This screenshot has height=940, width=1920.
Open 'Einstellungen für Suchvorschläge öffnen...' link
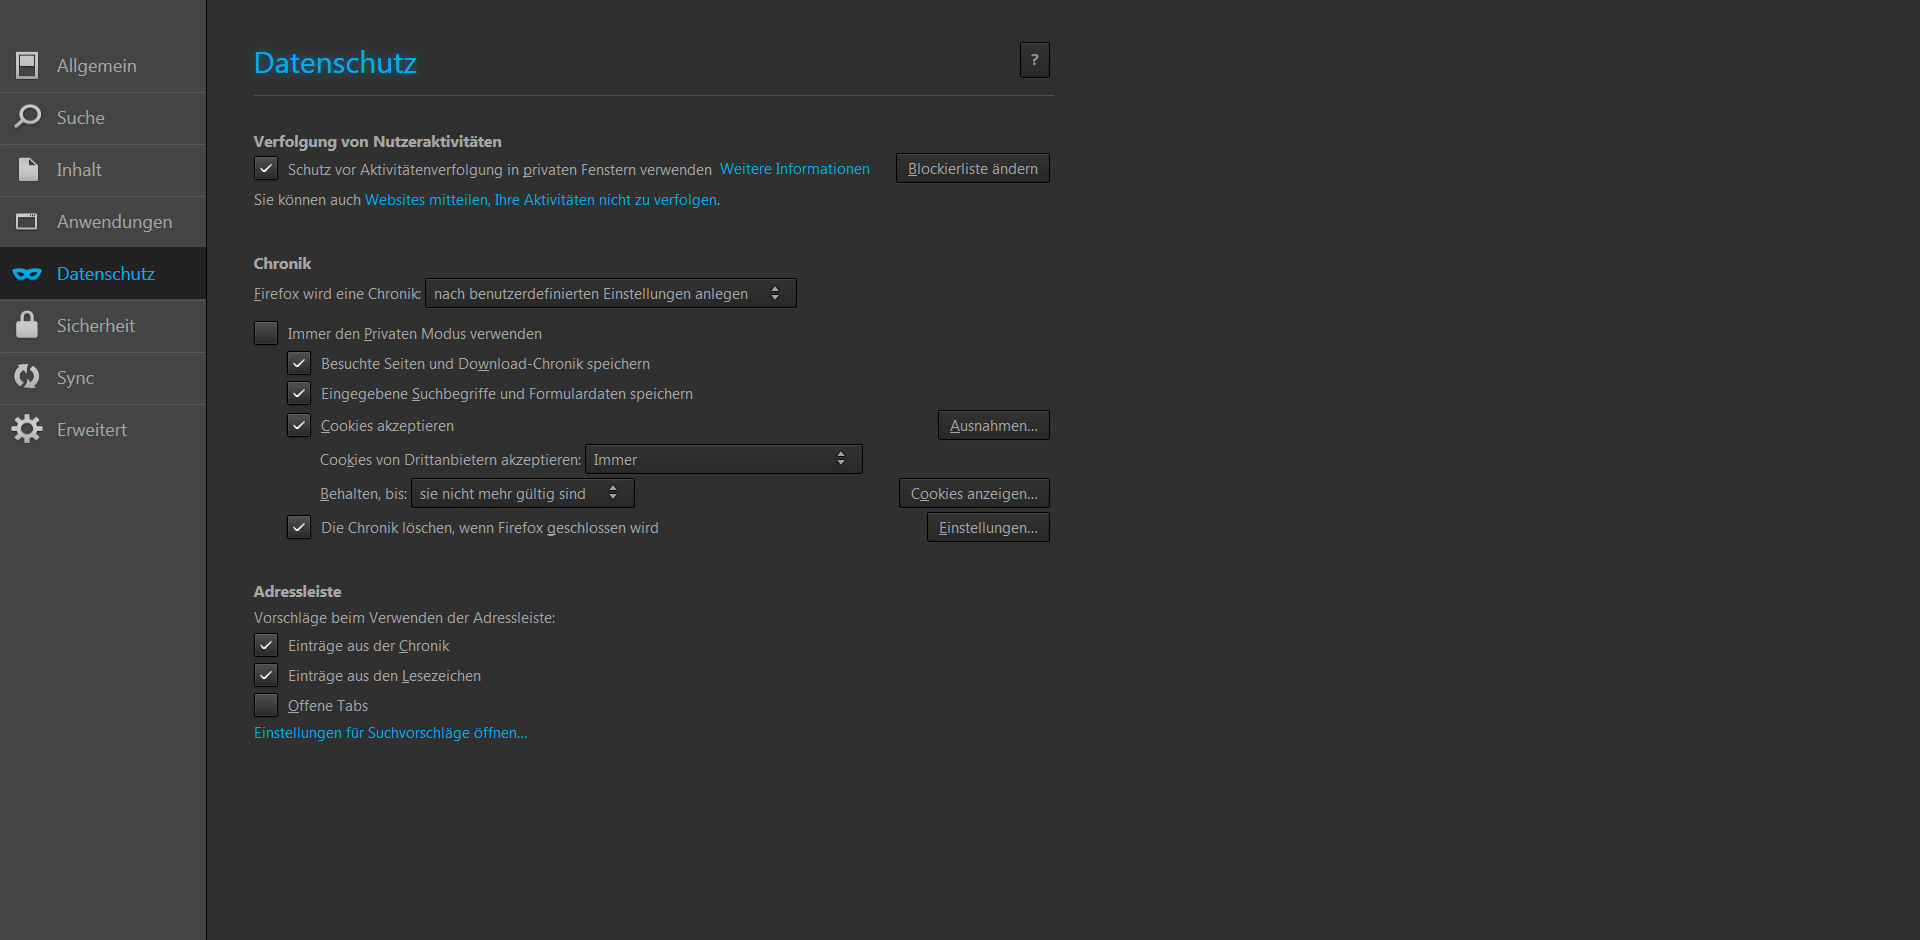point(390,733)
